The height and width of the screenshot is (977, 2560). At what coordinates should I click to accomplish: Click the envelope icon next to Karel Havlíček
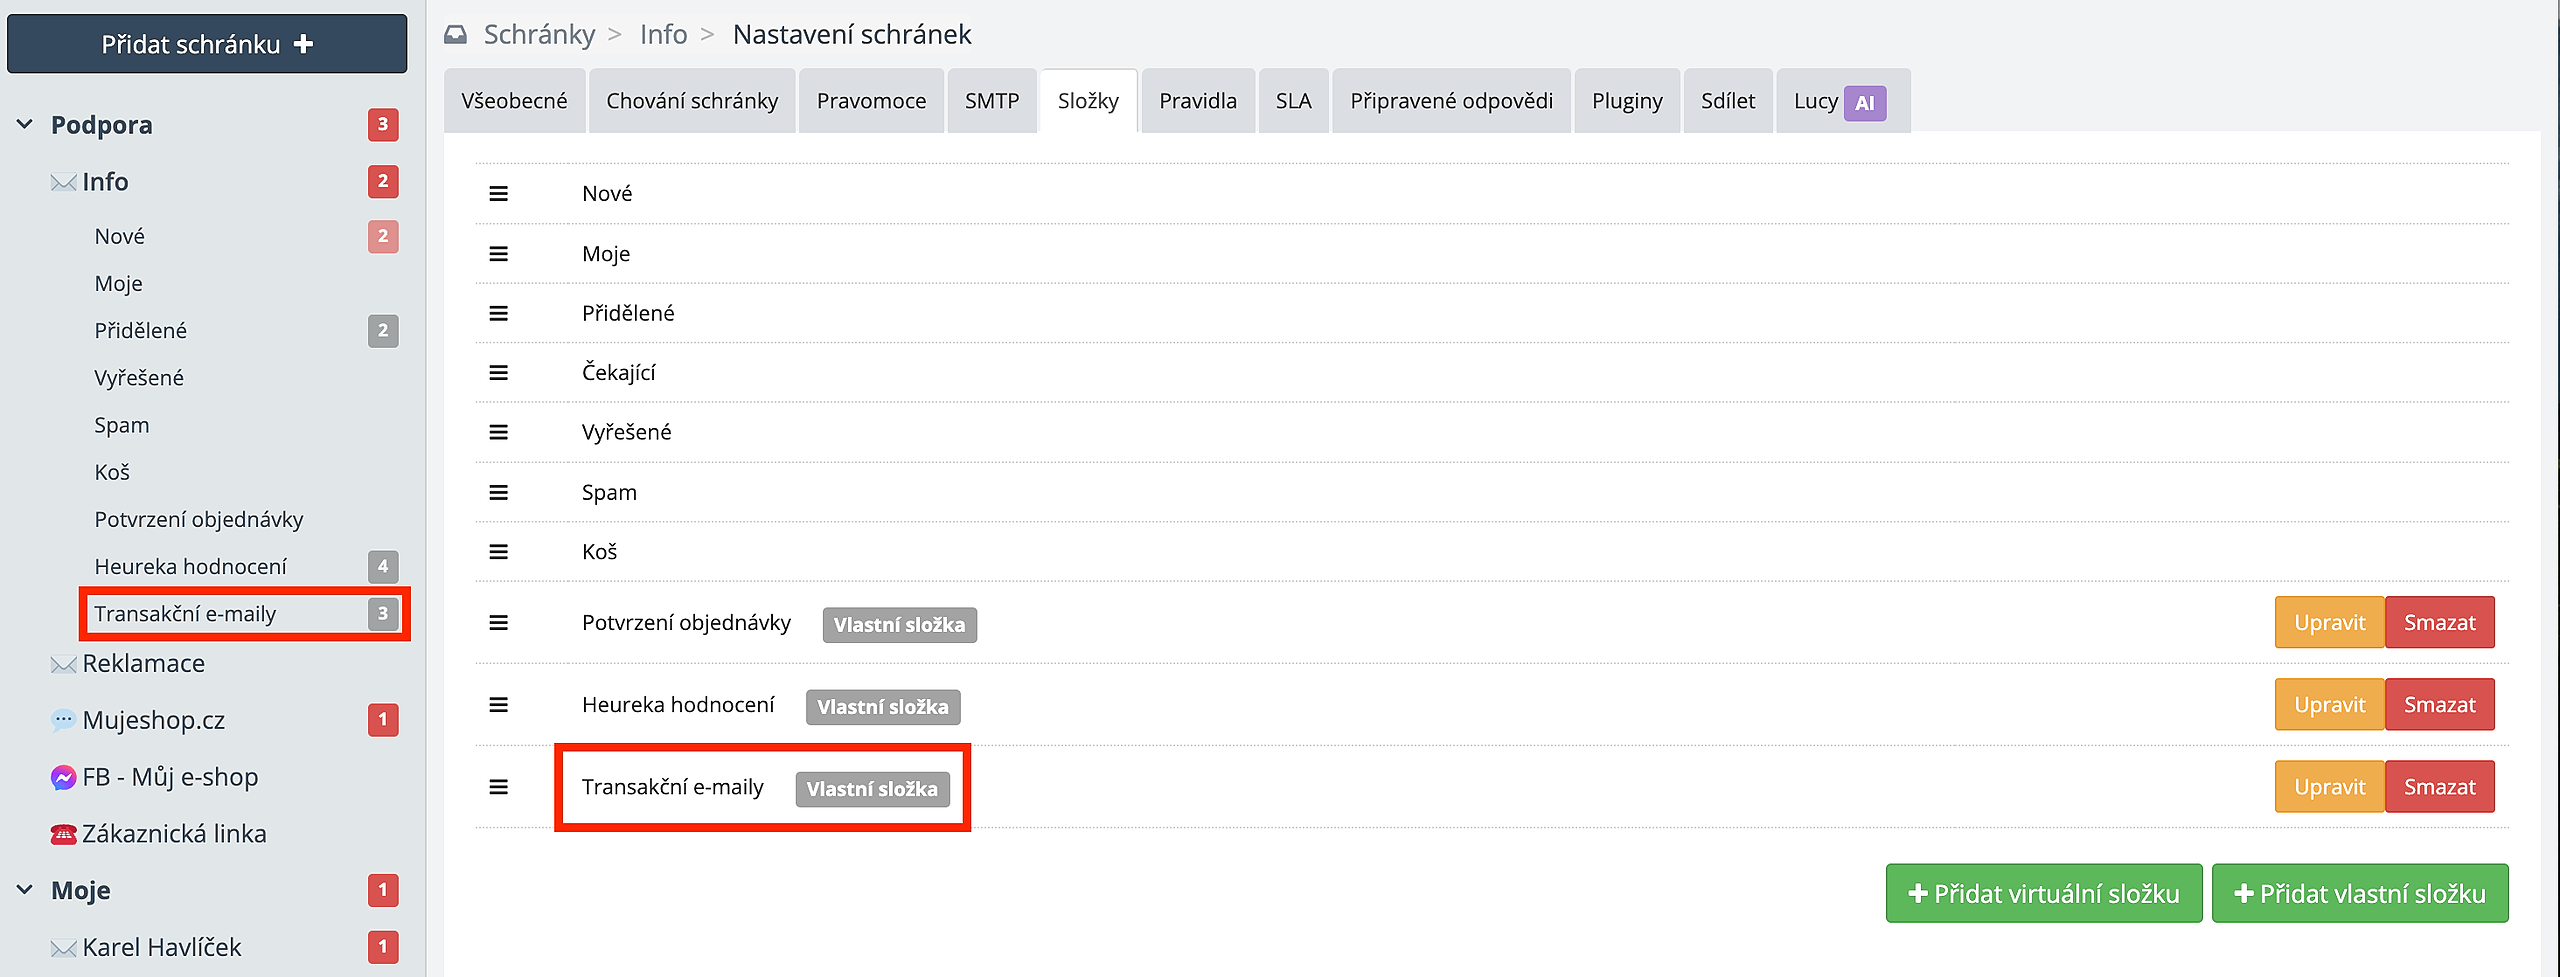(63, 948)
